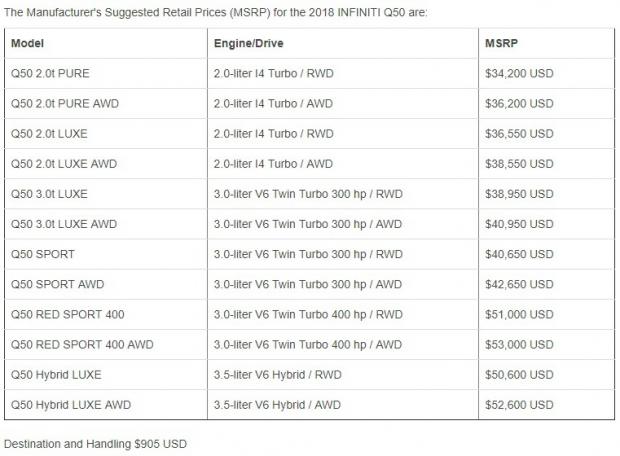Click the Engine/Drive column header

coord(245,44)
